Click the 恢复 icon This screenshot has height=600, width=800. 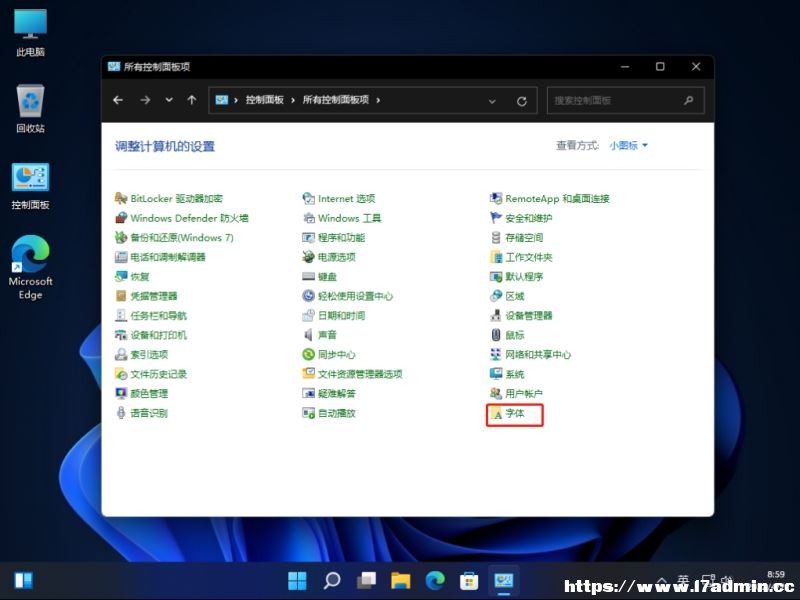tap(121, 277)
